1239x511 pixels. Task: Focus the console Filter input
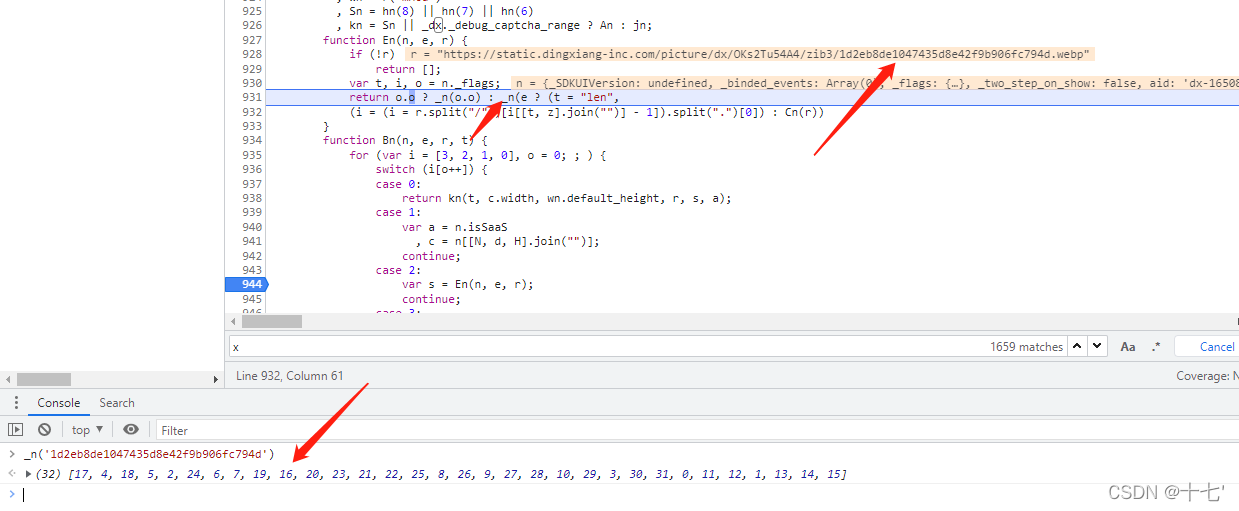pos(696,430)
